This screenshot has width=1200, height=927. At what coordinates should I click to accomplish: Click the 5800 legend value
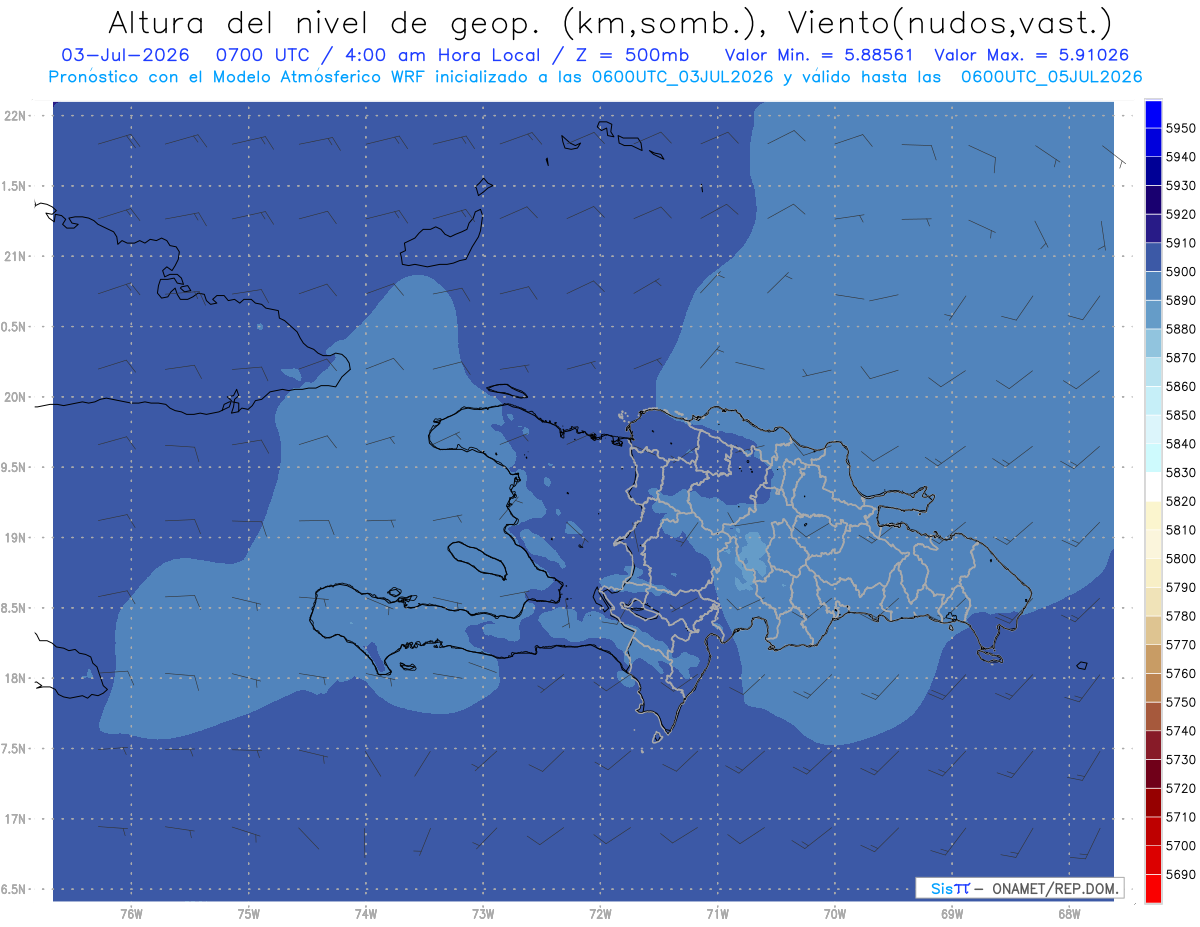coord(1180,559)
